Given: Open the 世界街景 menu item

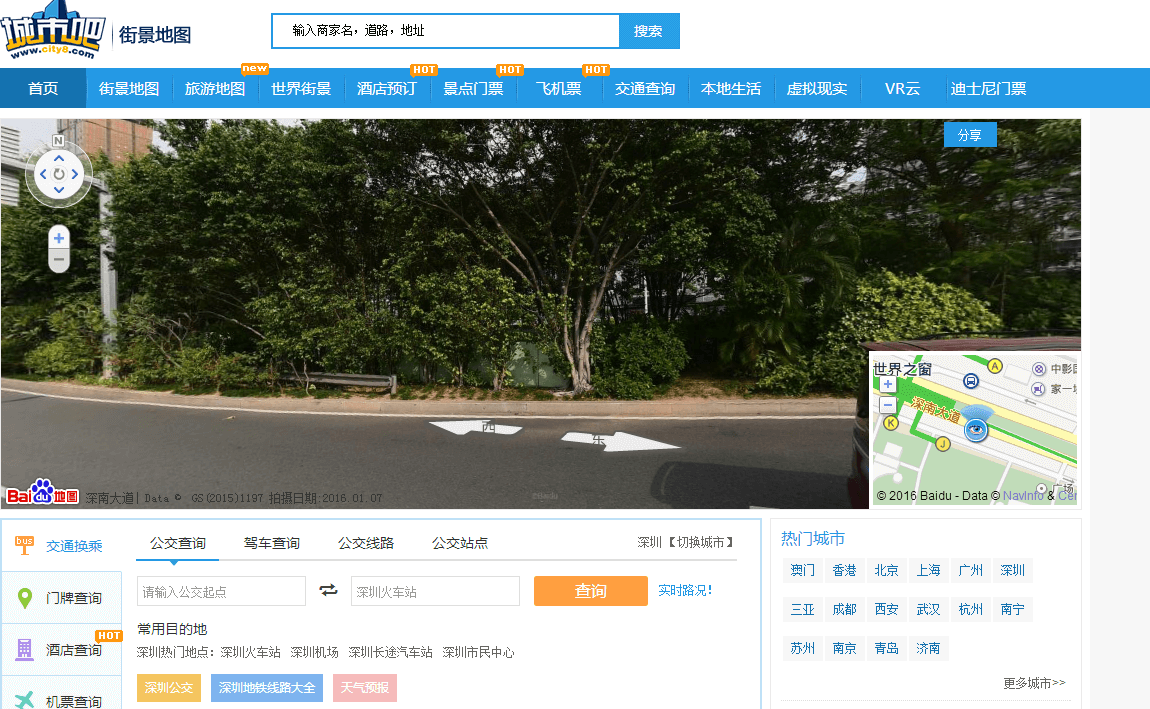Looking at the screenshot, I should click(300, 88).
